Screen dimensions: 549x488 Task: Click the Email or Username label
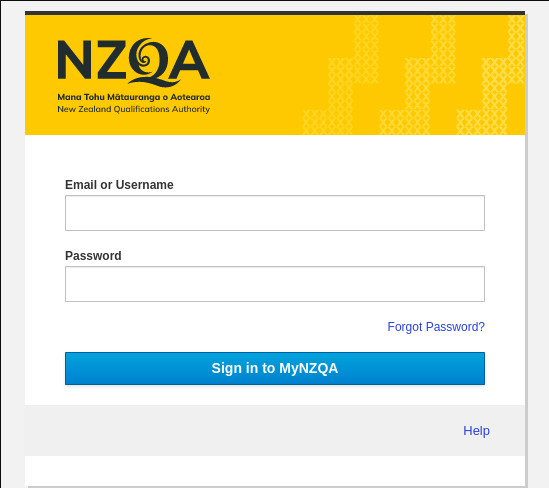[119, 185]
